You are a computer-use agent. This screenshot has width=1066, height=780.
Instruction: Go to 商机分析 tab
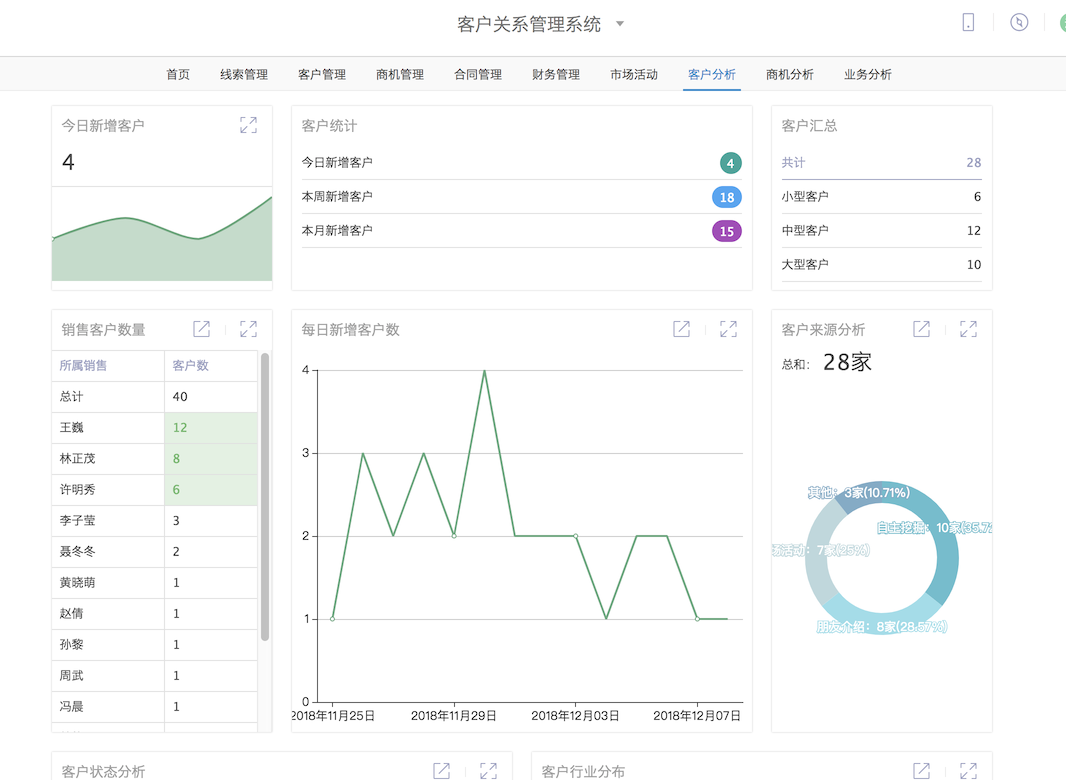click(790, 74)
